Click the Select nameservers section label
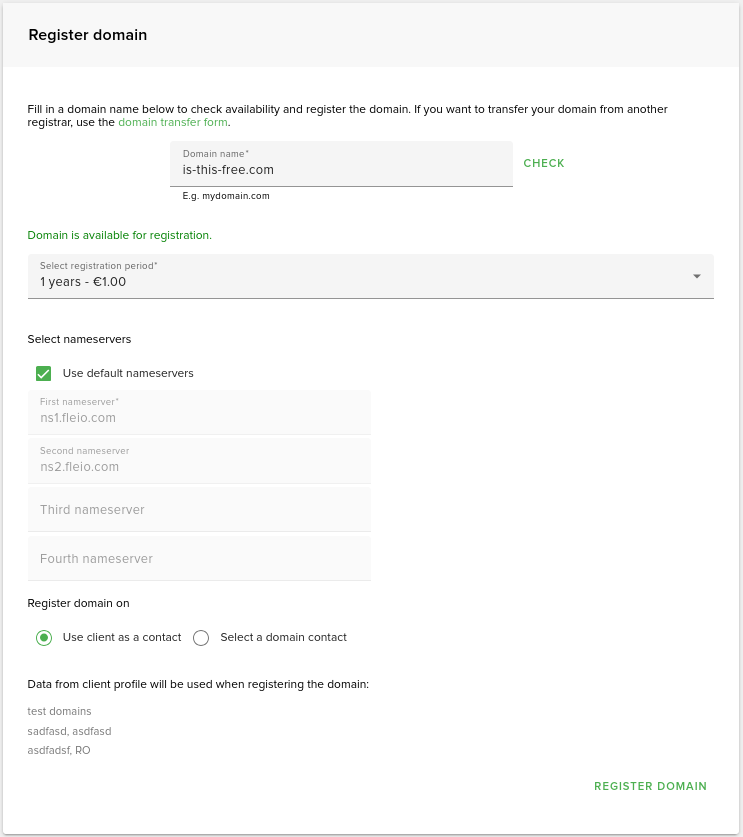The image size is (743, 837). (x=79, y=339)
